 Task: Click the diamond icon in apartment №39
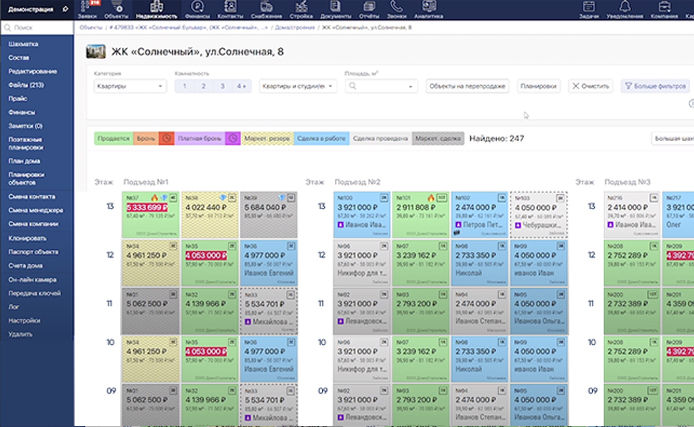[282, 198]
